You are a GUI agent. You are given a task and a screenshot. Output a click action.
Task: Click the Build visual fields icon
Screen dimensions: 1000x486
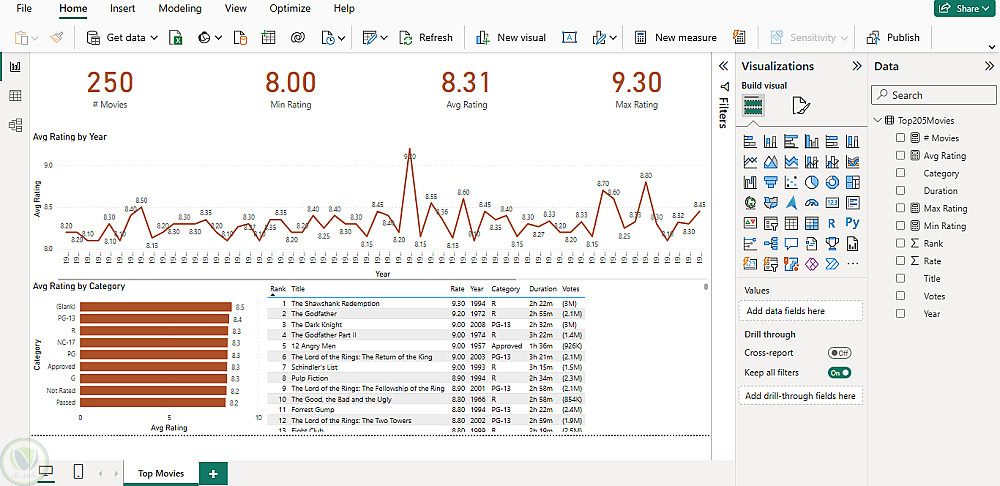pyautogui.click(x=753, y=105)
